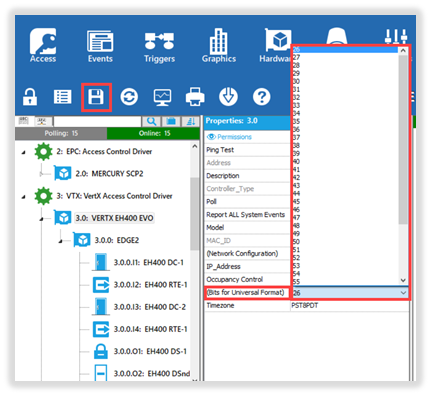Click the folder icon next to search
The height and width of the screenshot is (396, 431).
pos(171,121)
